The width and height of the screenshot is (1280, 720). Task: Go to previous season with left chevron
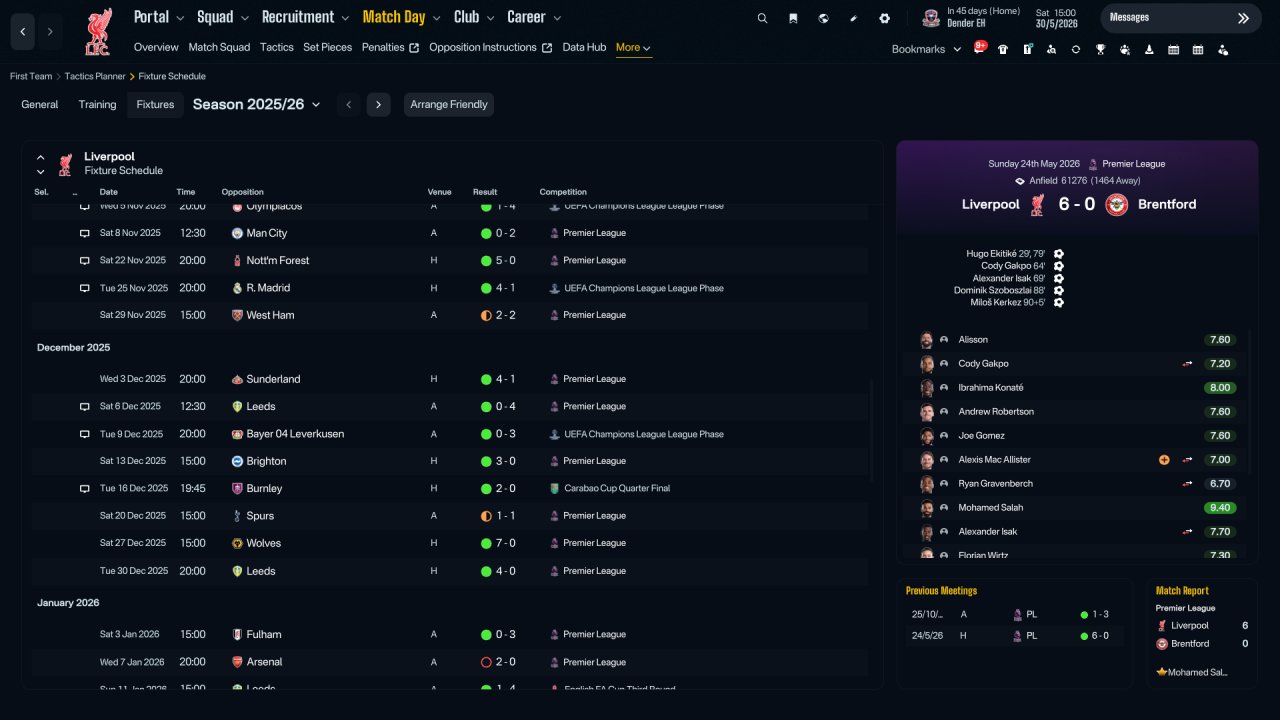(348, 105)
